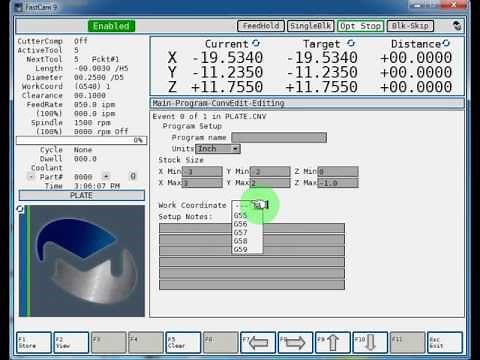Open the settings icon at top right
Screen dimensions: 480x360
457,26
